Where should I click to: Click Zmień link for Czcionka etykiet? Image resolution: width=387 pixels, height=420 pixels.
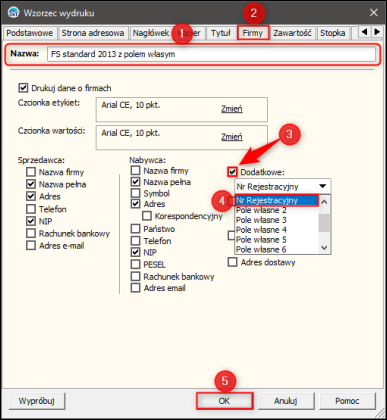232,109
